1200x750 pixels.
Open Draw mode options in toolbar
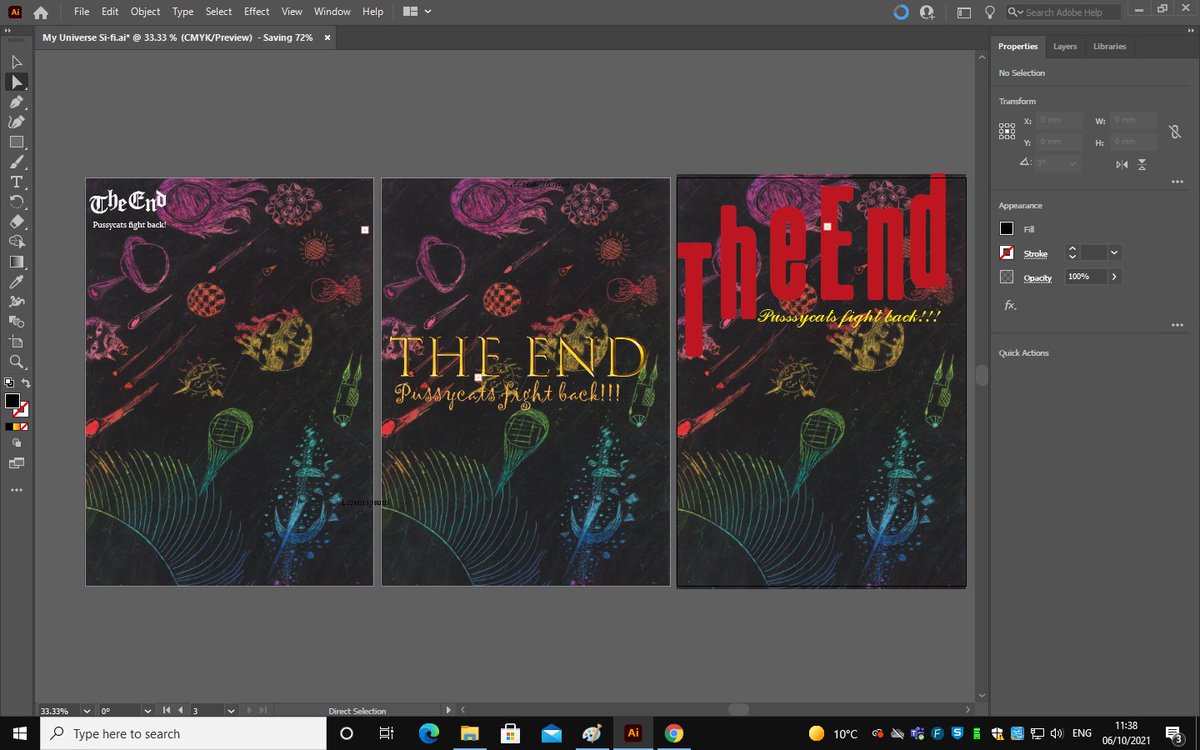[17, 444]
